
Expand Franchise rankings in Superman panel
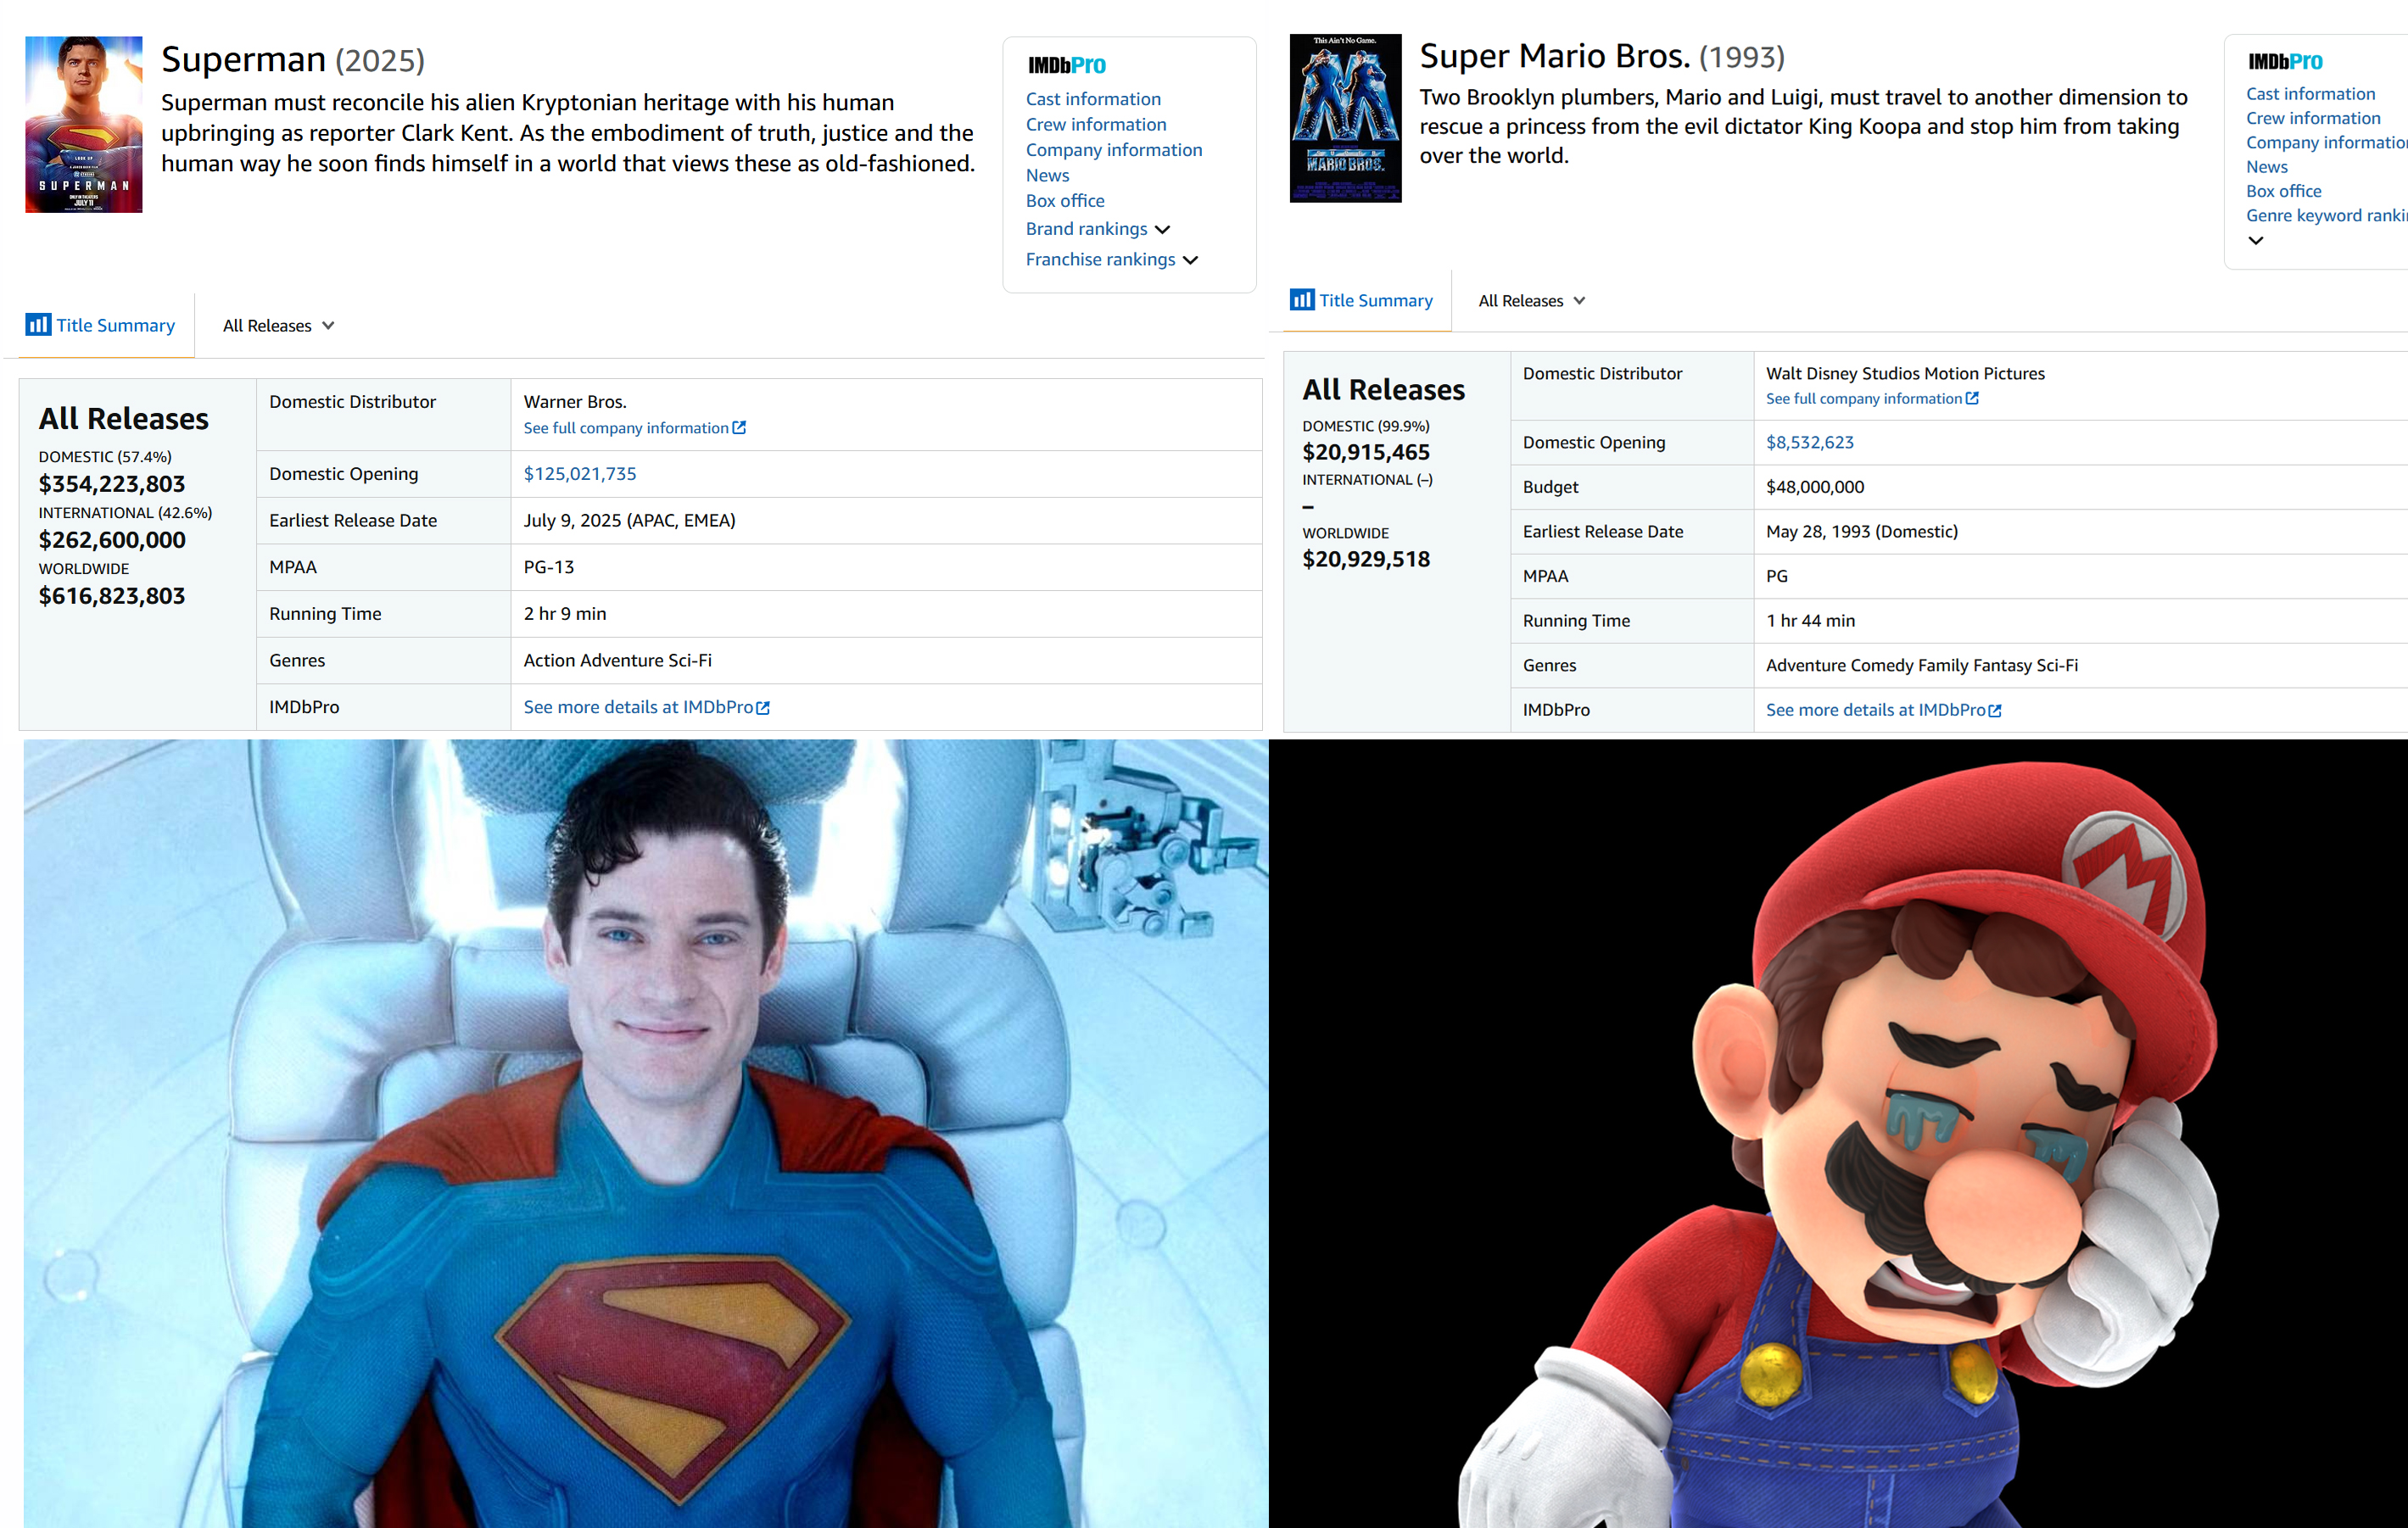[1190, 260]
